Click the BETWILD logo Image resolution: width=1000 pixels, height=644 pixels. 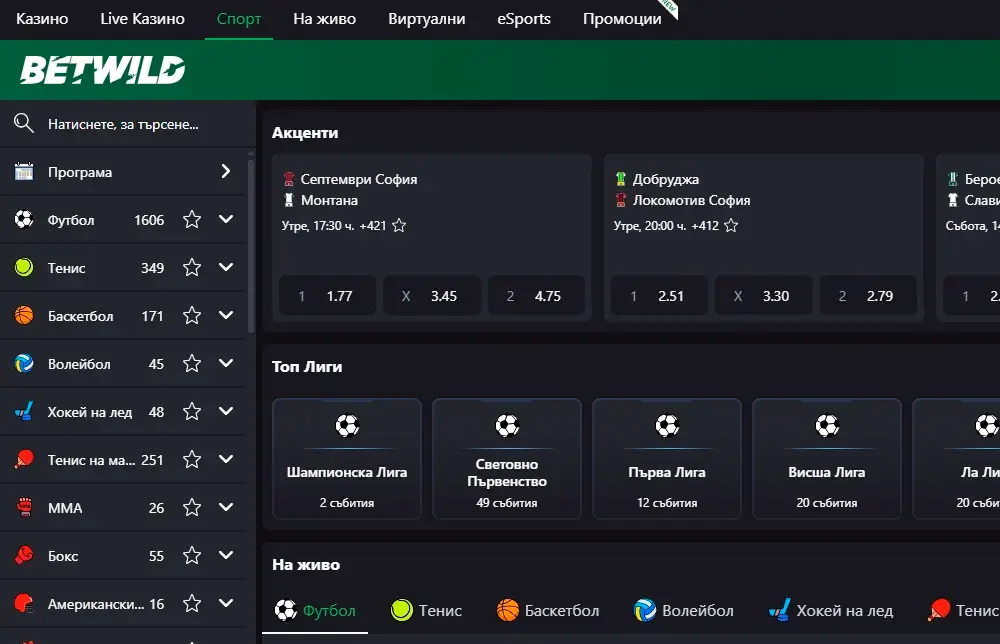tap(103, 70)
